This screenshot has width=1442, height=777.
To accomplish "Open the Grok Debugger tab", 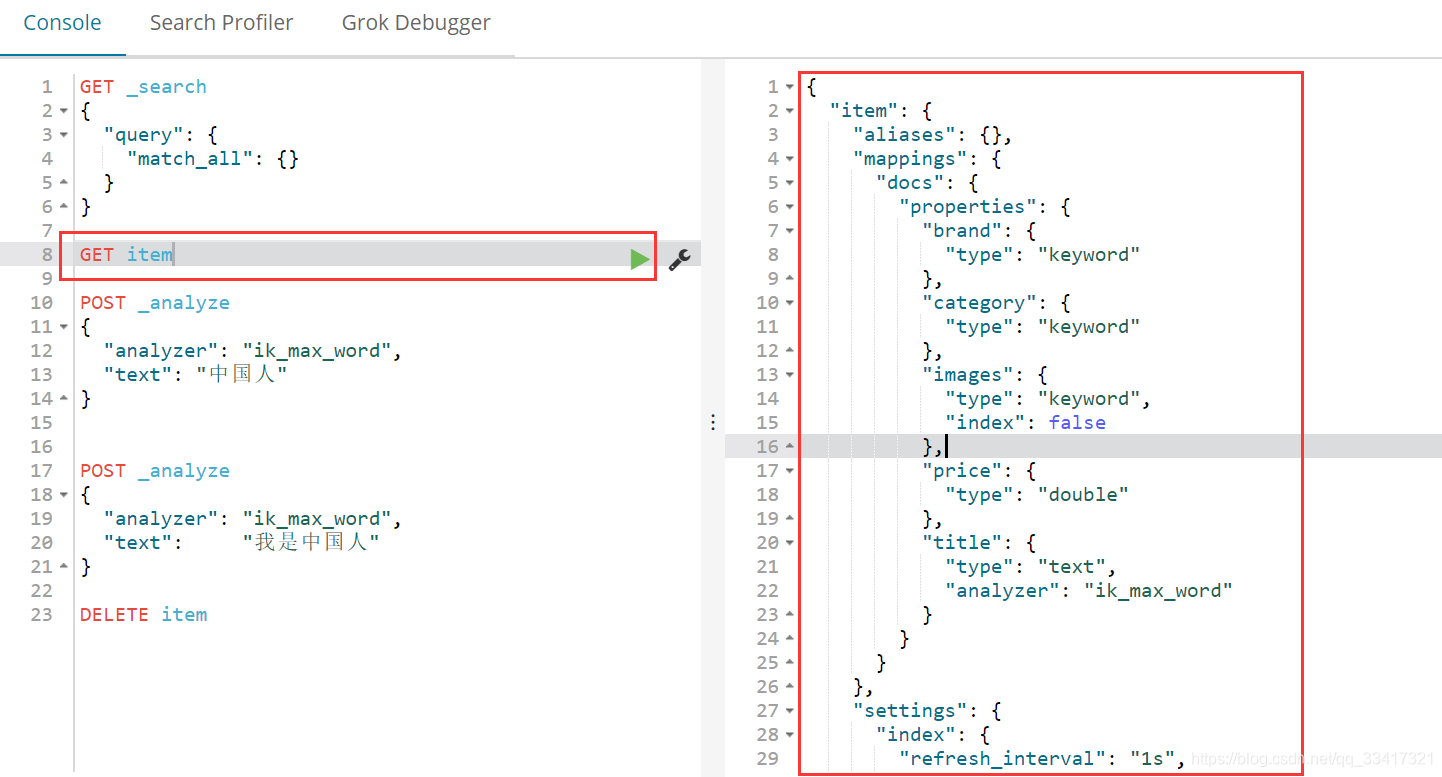I will coord(416,23).
